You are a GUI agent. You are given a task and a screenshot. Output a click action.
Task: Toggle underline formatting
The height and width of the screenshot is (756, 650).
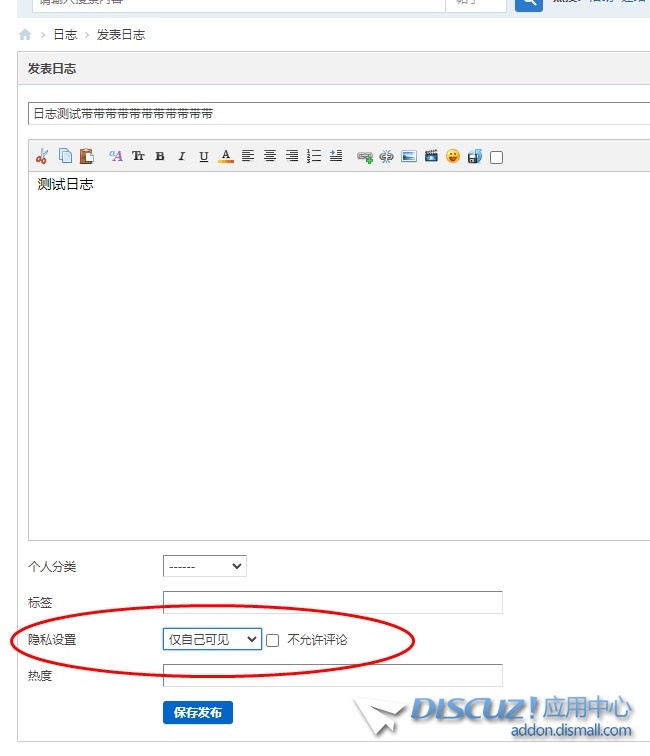[204, 156]
